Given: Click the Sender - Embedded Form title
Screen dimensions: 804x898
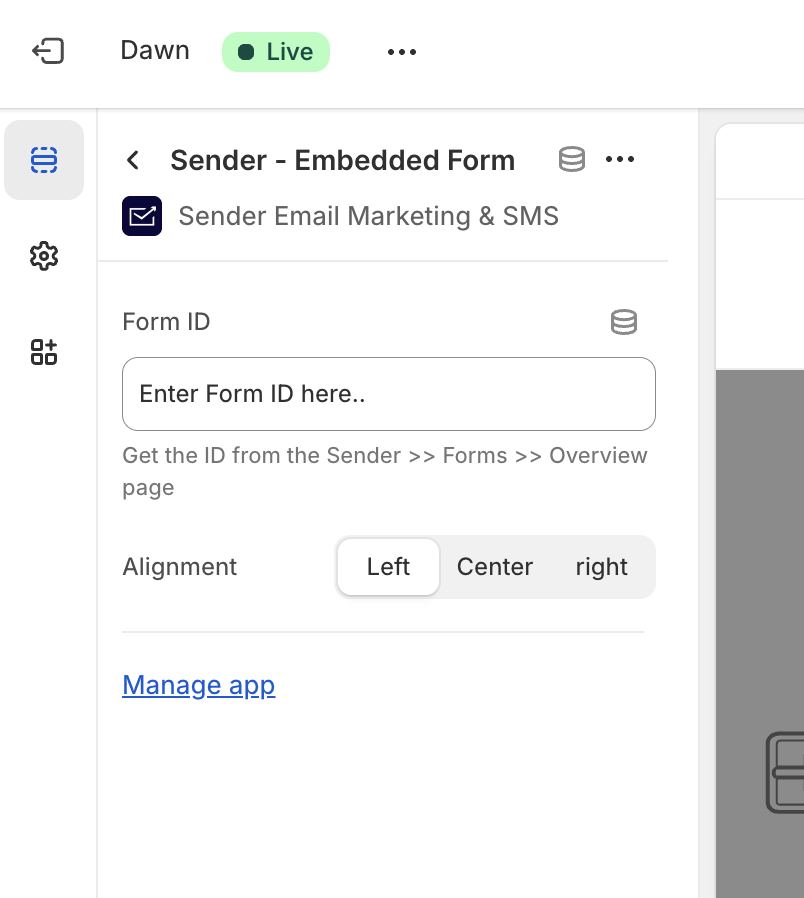Looking at the screenshot, I should (x=342, y=160).
